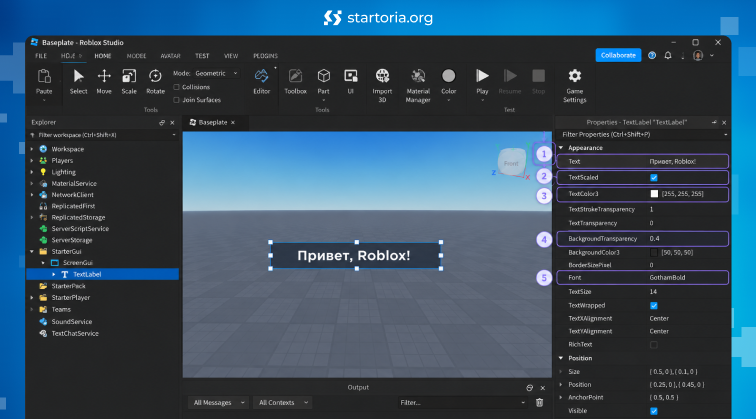Activate the Scale tool

point(129,76)
